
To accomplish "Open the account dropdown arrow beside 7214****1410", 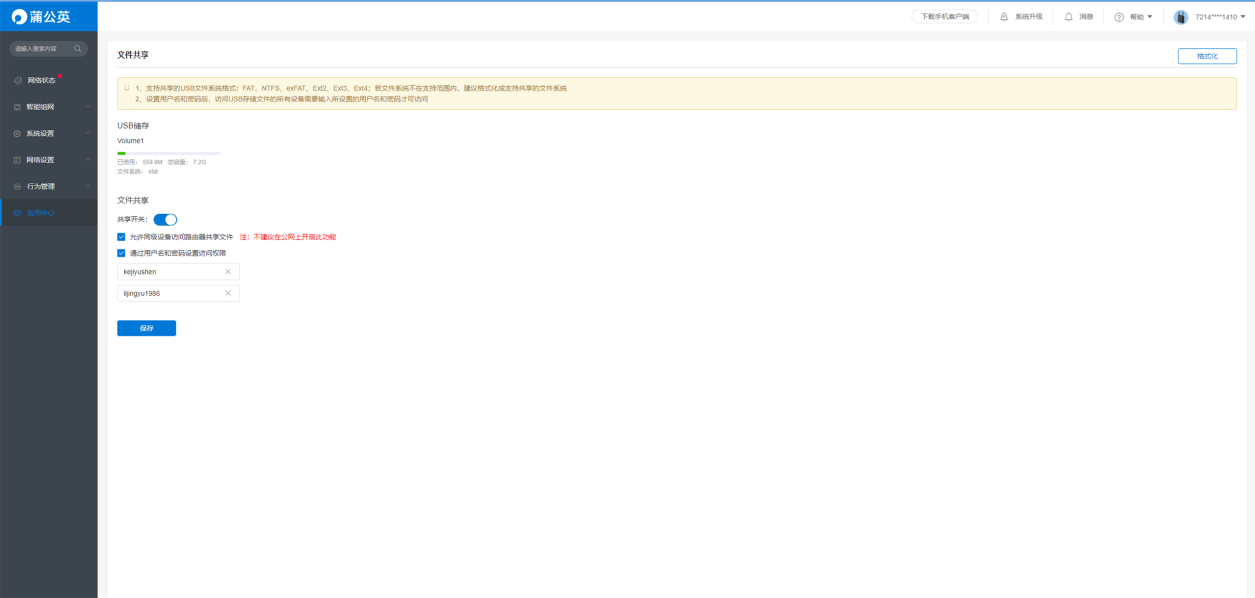I will [x=1243, y=17].
